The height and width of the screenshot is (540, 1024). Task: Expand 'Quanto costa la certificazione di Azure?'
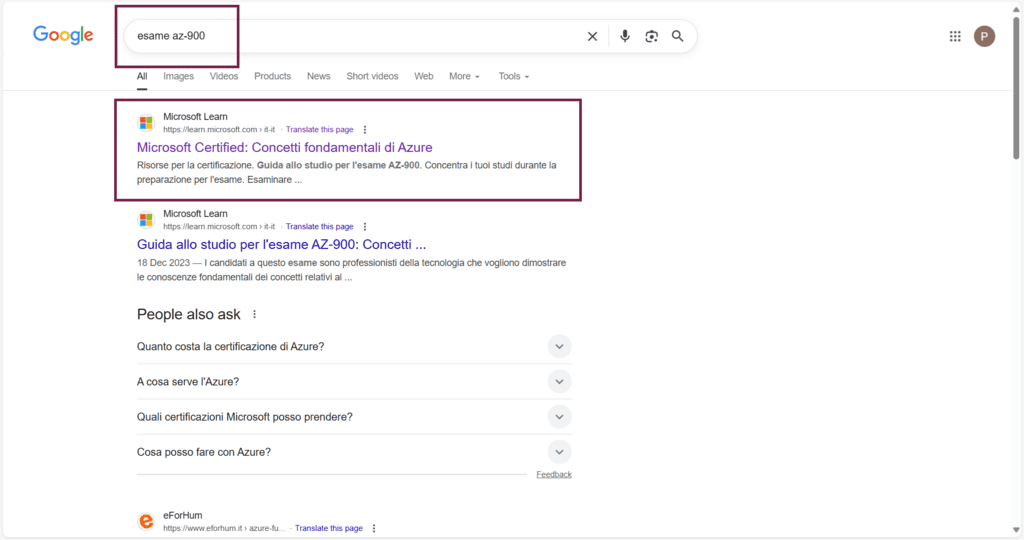coord(354,347)
